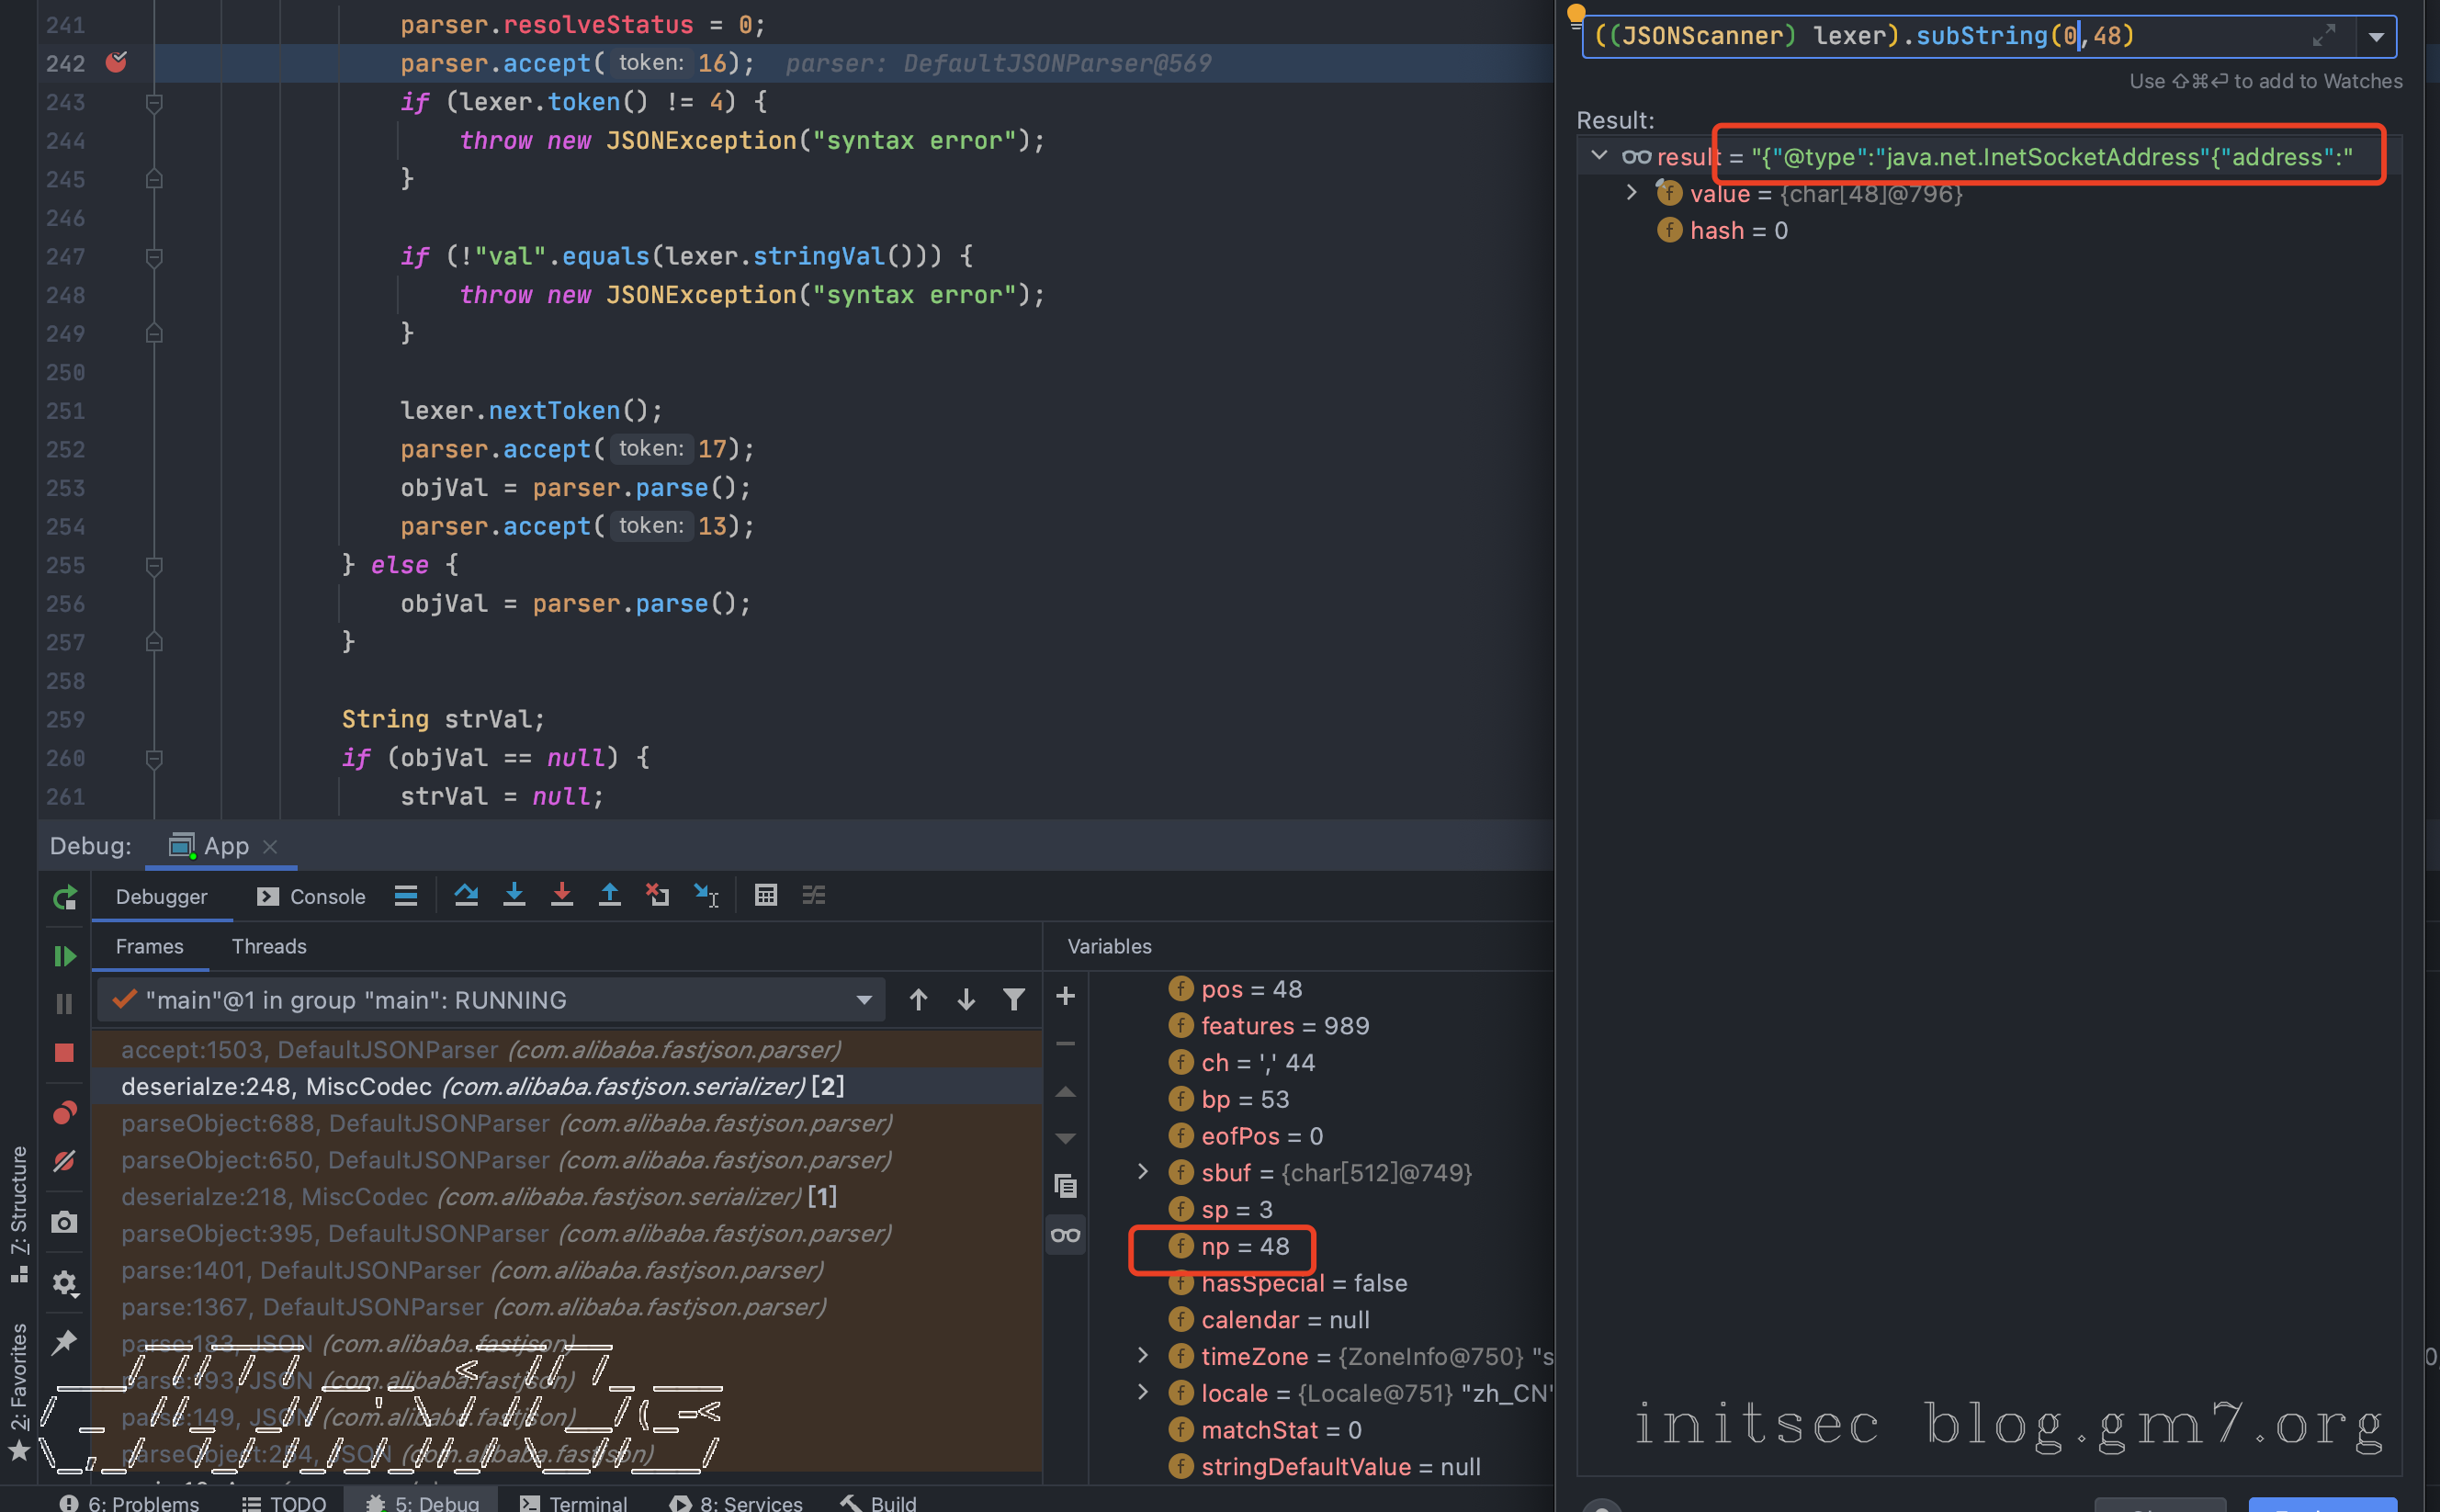Expand the value char[48] result node

click(x=1631, y=193)
